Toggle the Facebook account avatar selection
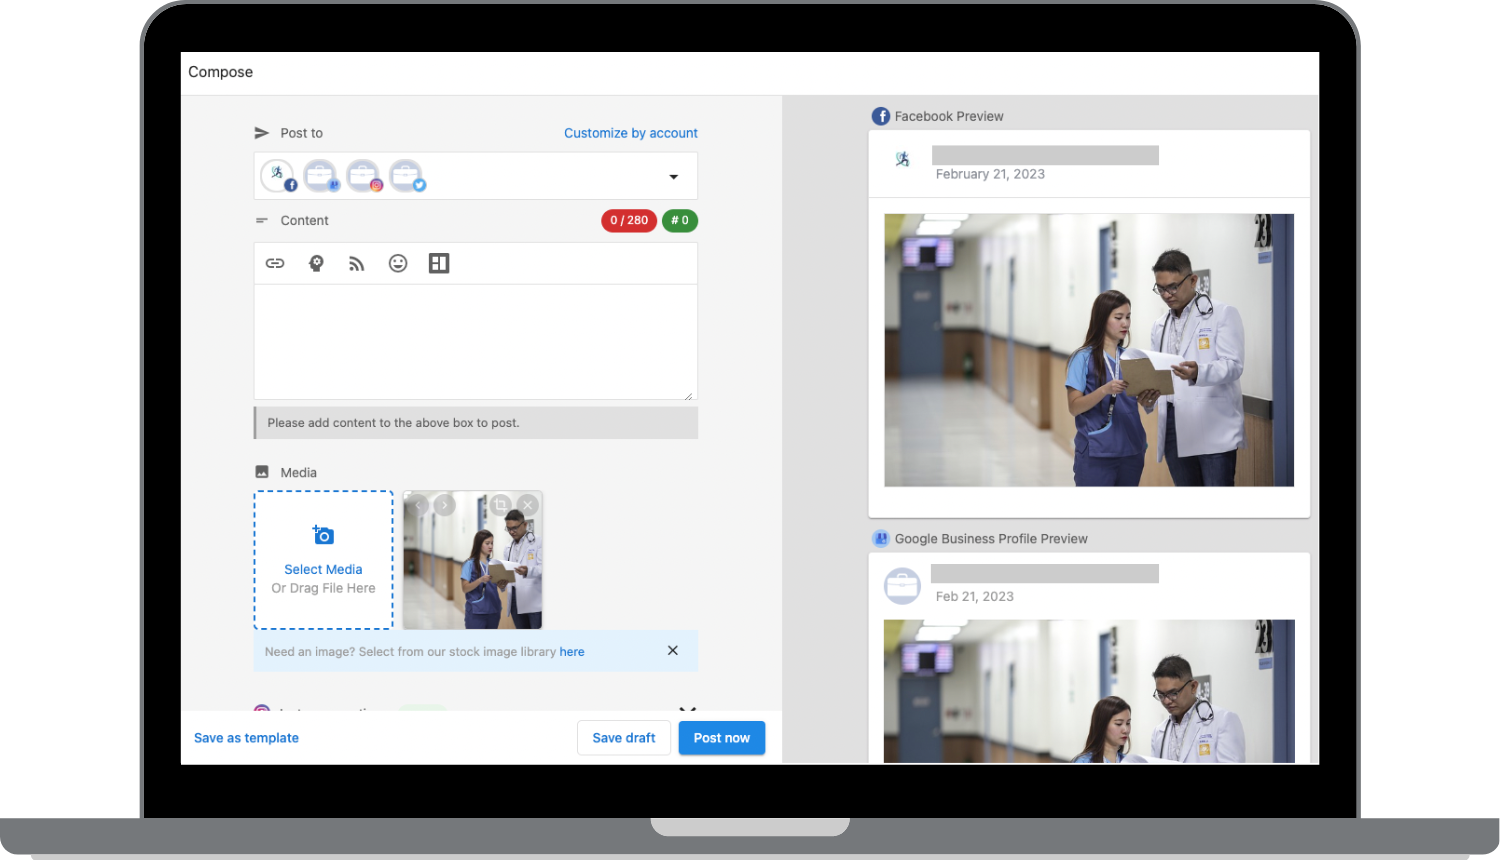This screenshot has height=860, width=1500. point(278,174)
